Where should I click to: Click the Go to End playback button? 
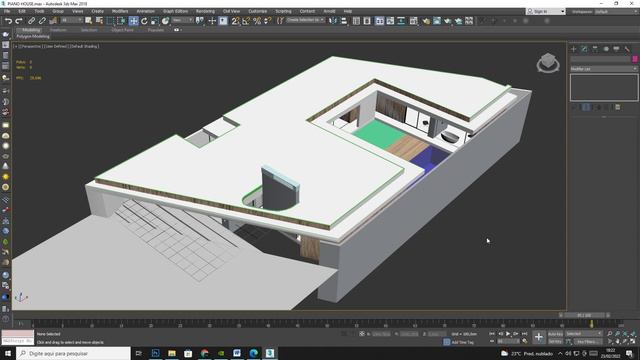524,334
